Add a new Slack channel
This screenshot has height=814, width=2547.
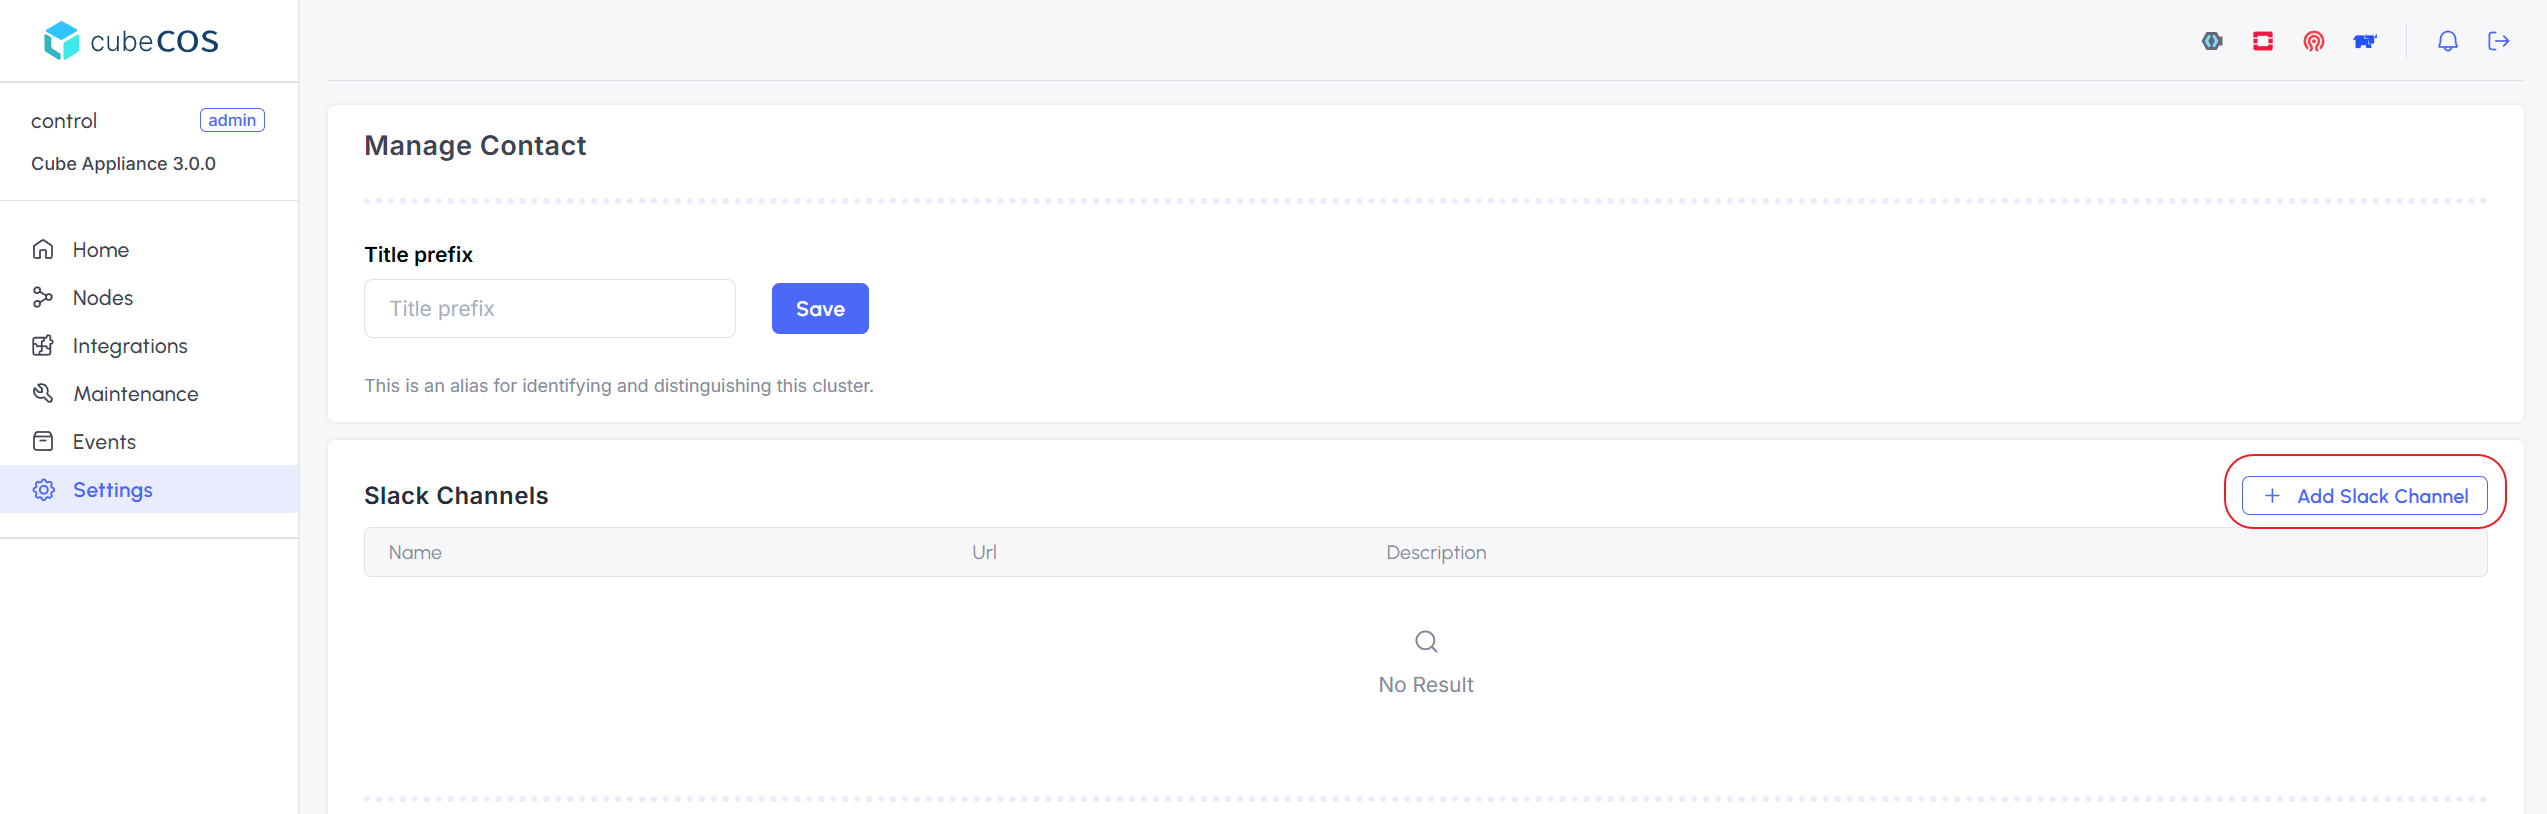[x=2364, y=496]
